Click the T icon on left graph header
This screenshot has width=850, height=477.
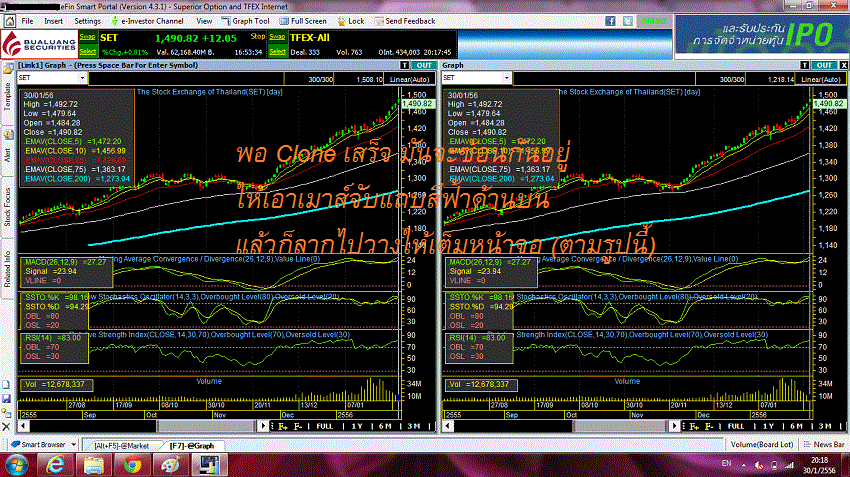pos(404,65)
